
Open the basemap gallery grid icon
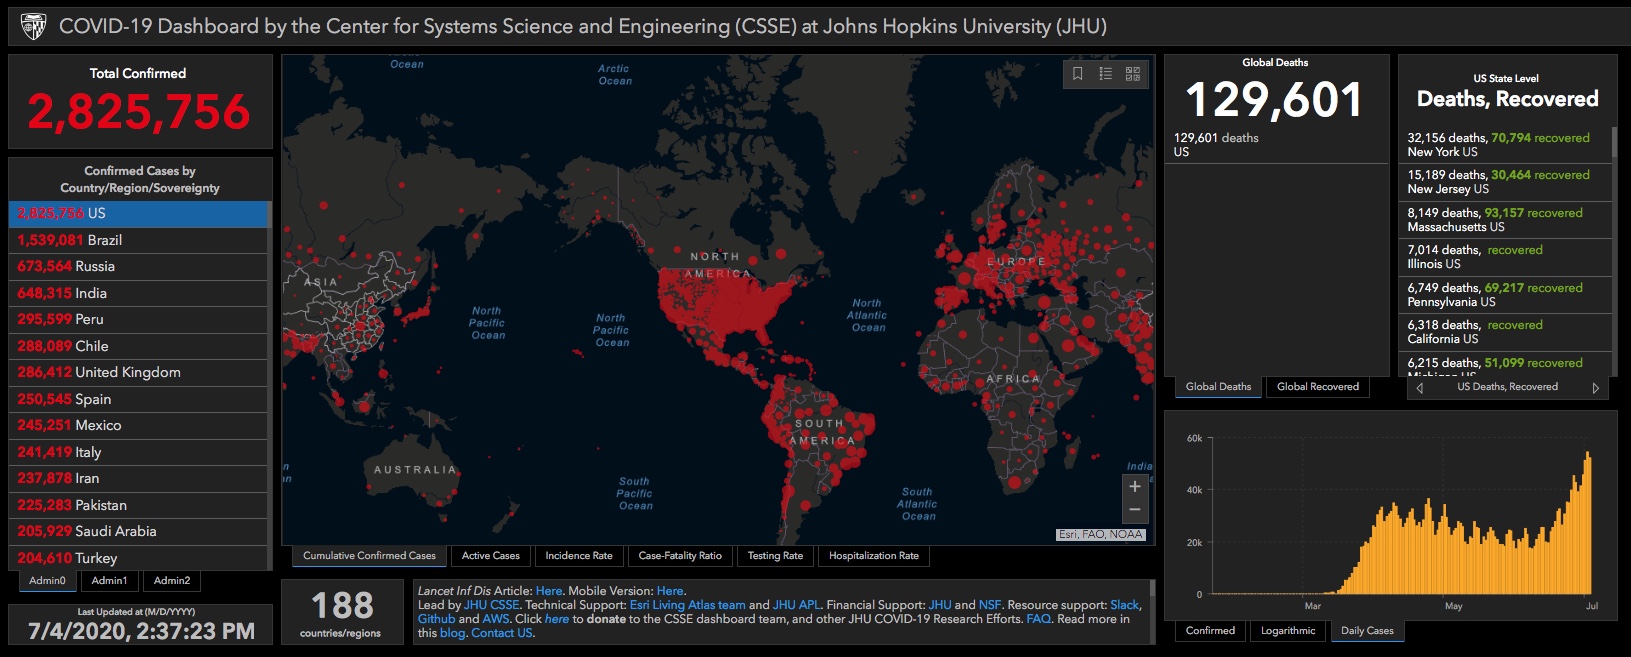[x=1133, y=74]
